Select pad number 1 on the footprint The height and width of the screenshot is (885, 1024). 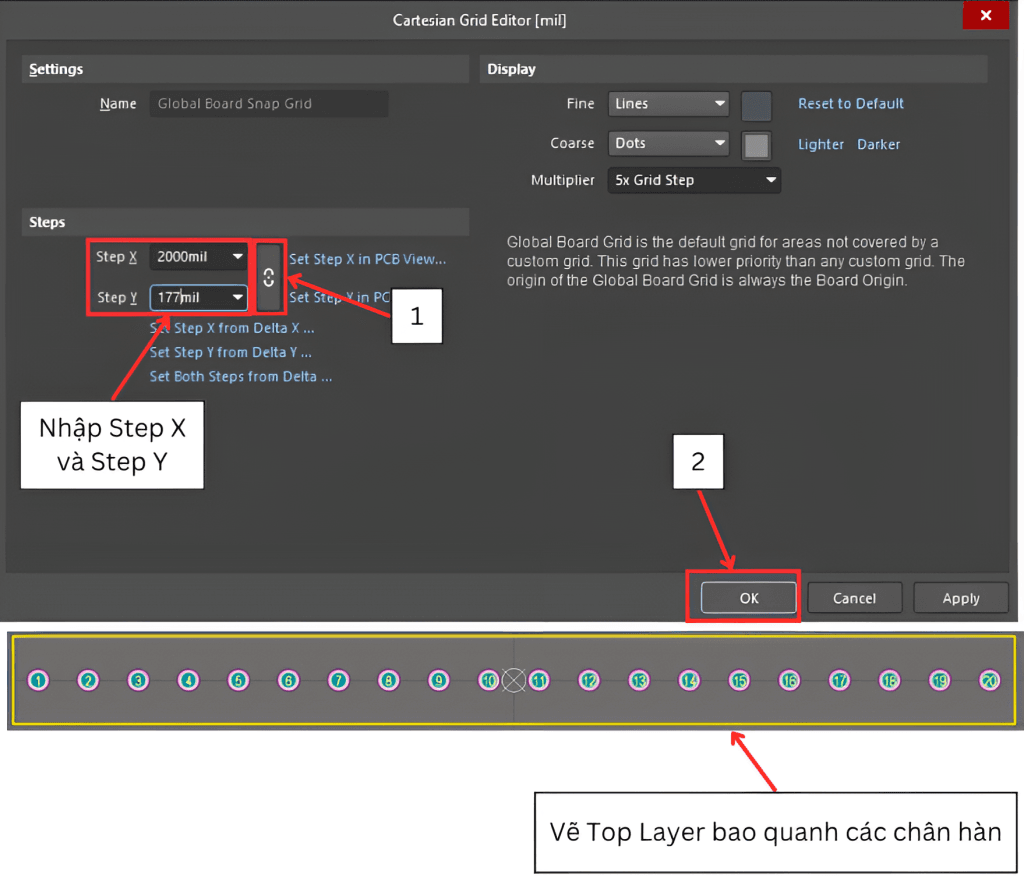tap(38, 681)
